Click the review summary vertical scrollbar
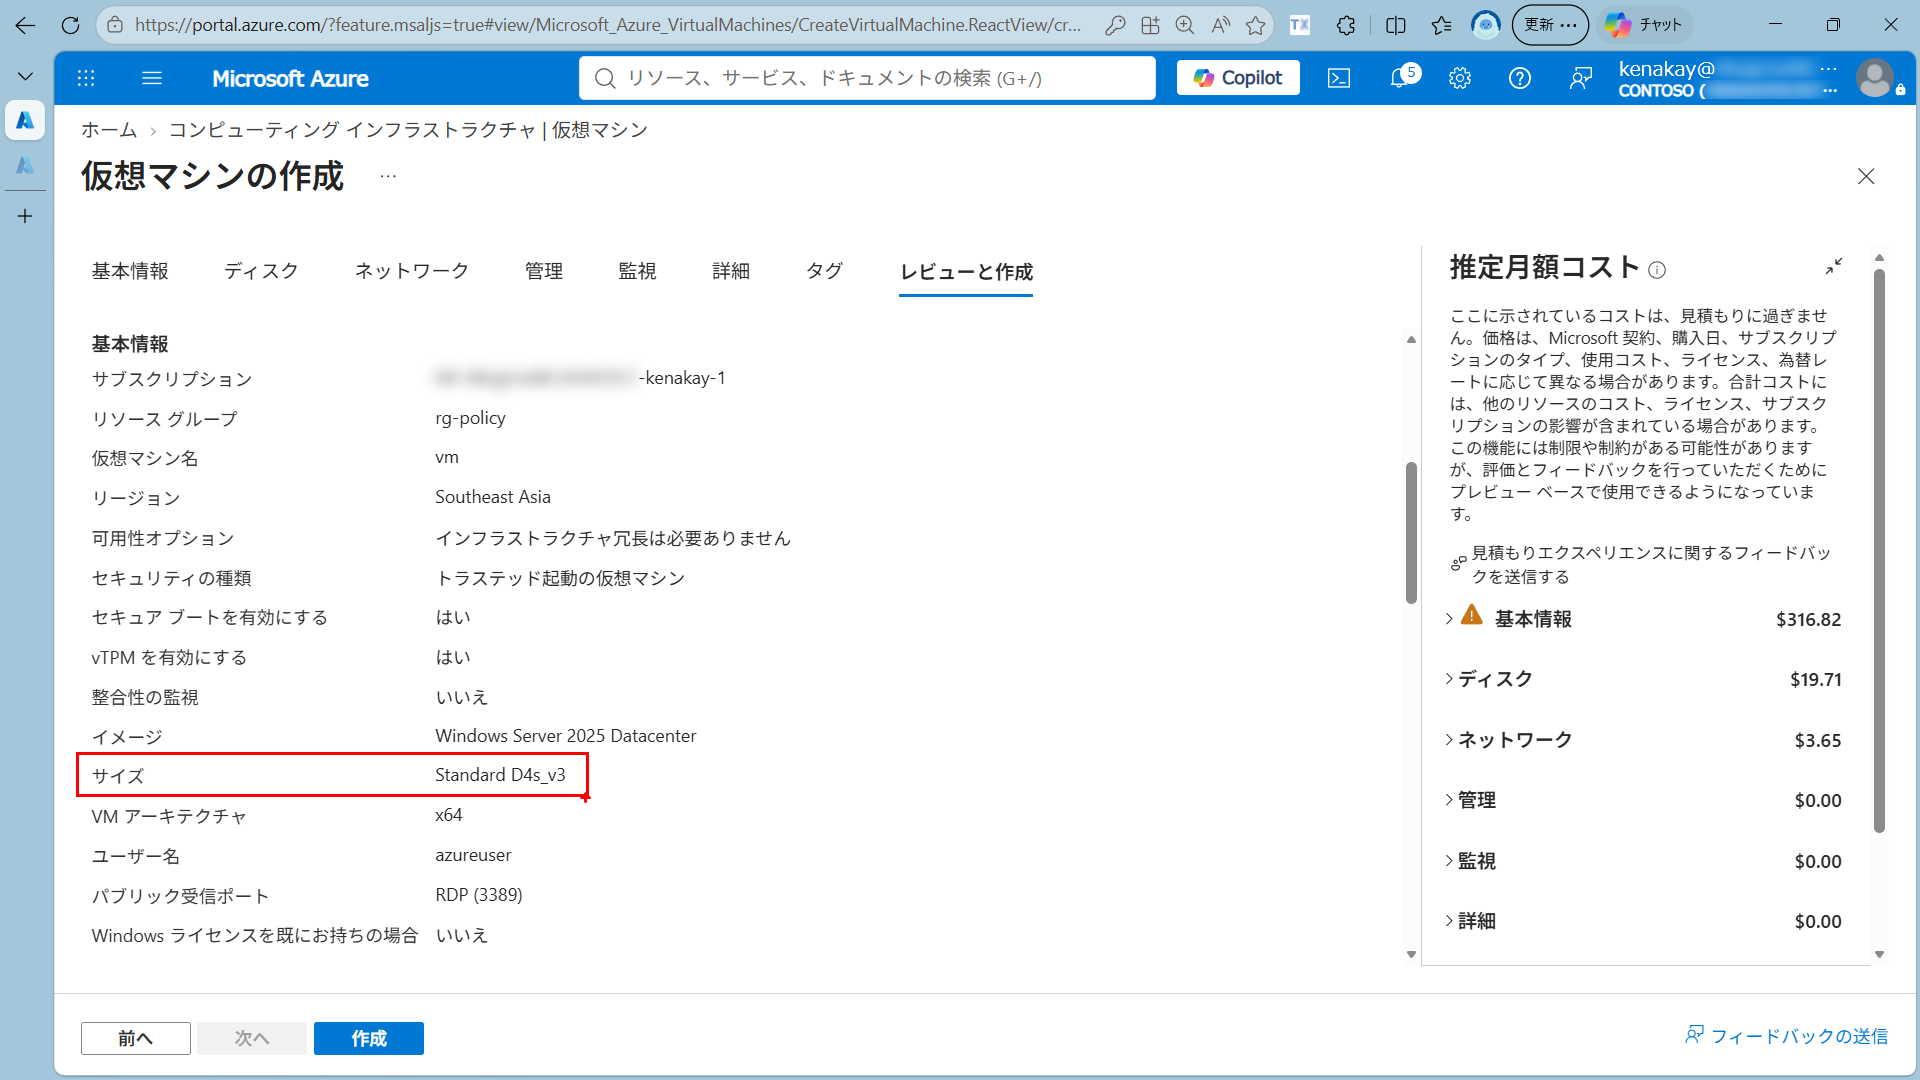 tap(1411, 532)
